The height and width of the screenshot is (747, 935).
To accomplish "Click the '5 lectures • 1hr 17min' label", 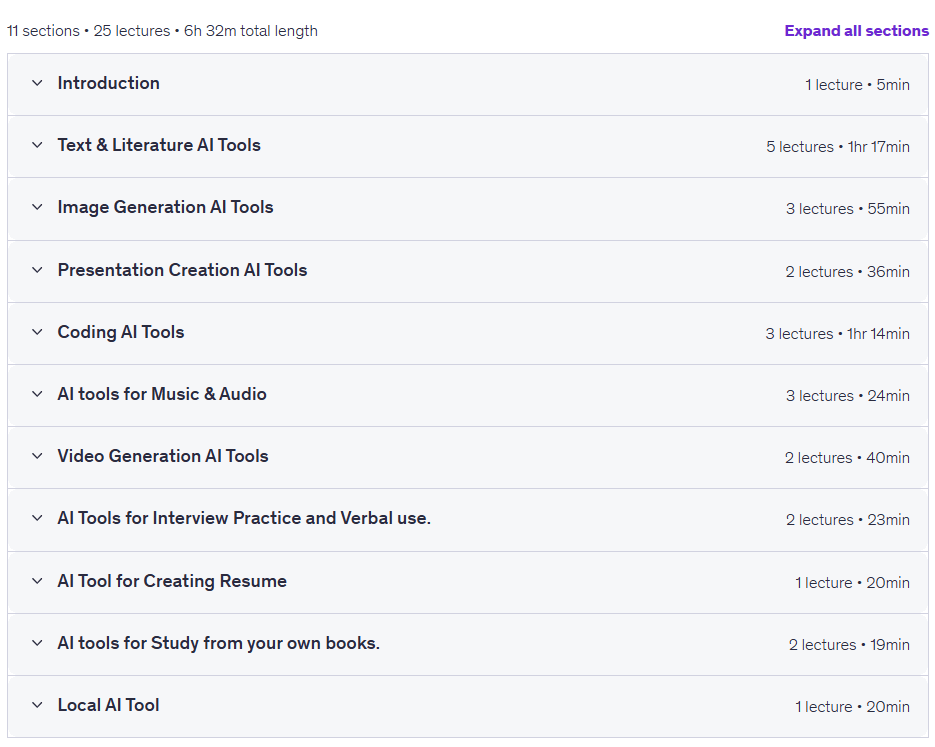I will pyautogui.click(x=838, y=147).
